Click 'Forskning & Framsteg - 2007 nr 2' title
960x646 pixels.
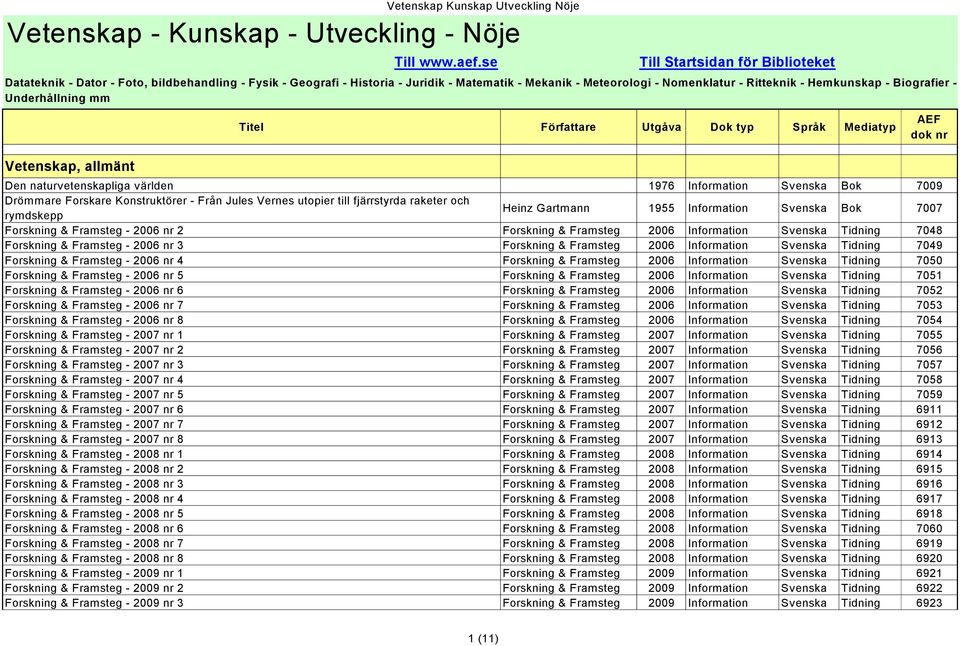click(x=94, y=350)
